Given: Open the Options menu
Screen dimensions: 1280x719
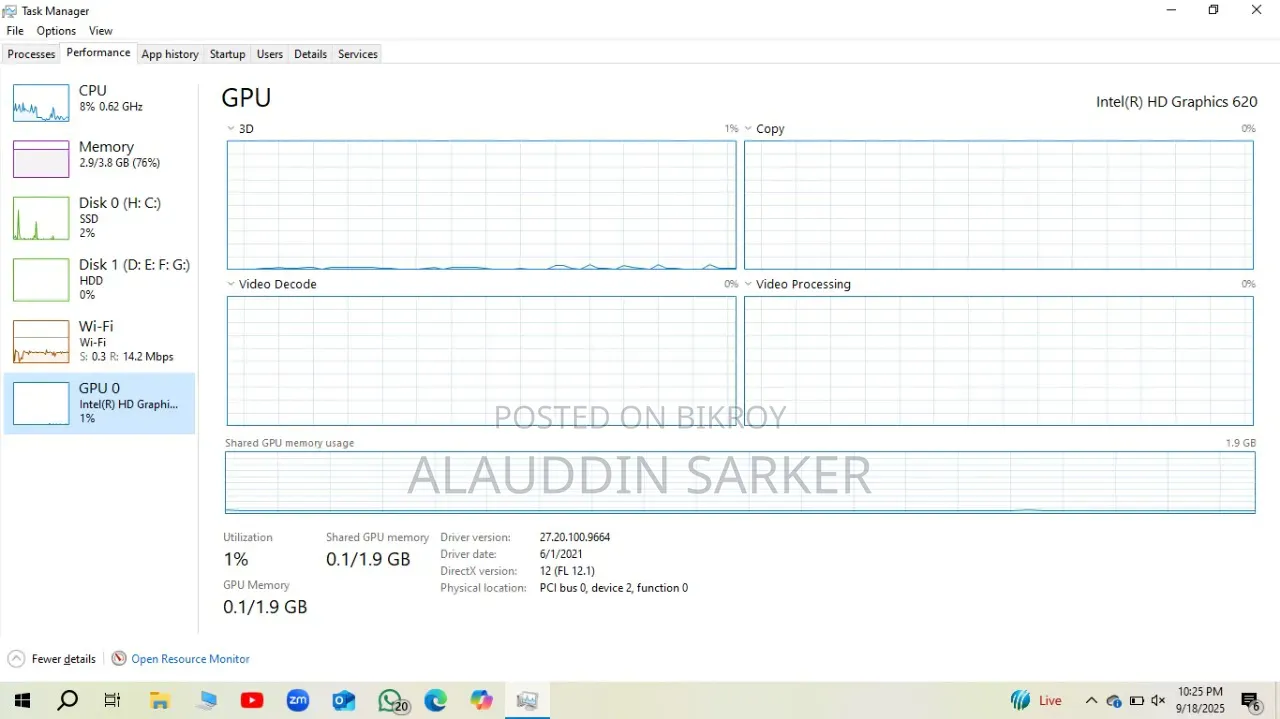Looking at the screenshot, I should [56, 31].
